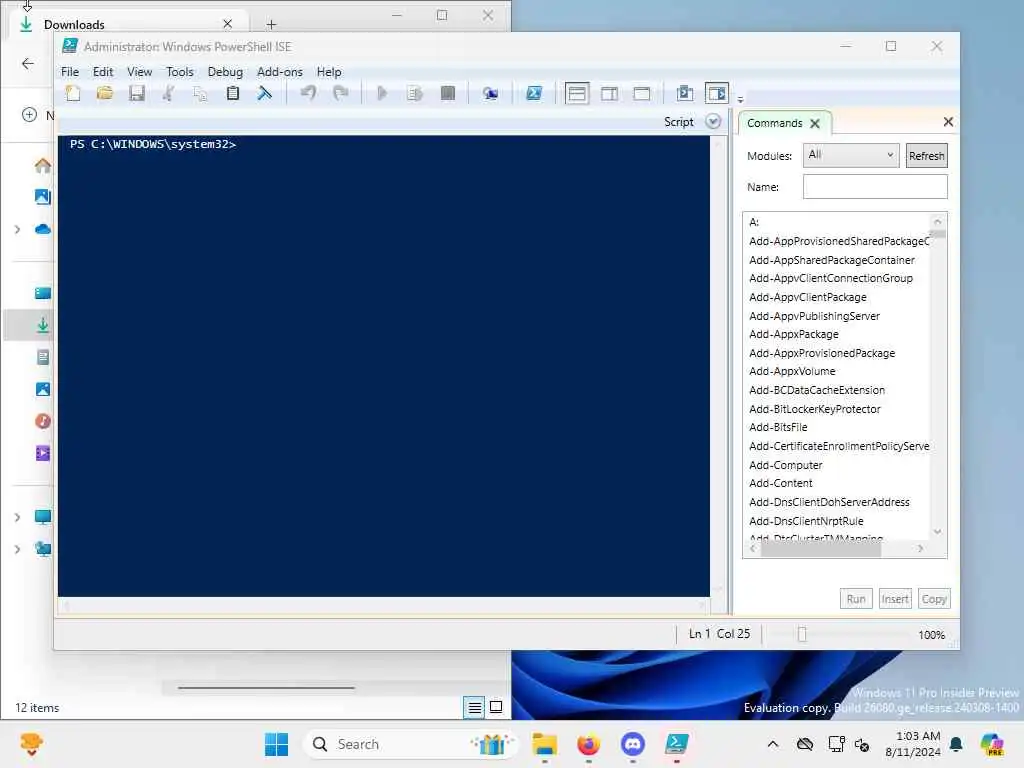Adjust the zoom slider in status bar
Image resolution: width=1024 pixels, height=768 pixels.
pyautogui.click(x=802, y=634)
